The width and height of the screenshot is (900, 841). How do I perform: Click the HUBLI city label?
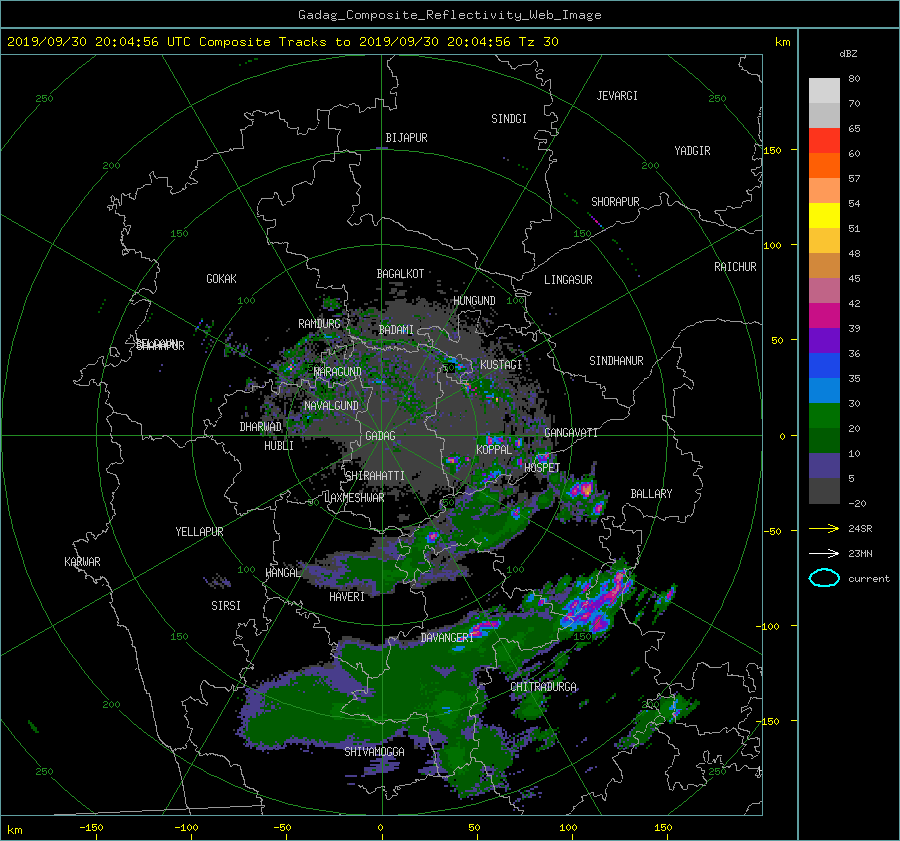coord(279,446)
